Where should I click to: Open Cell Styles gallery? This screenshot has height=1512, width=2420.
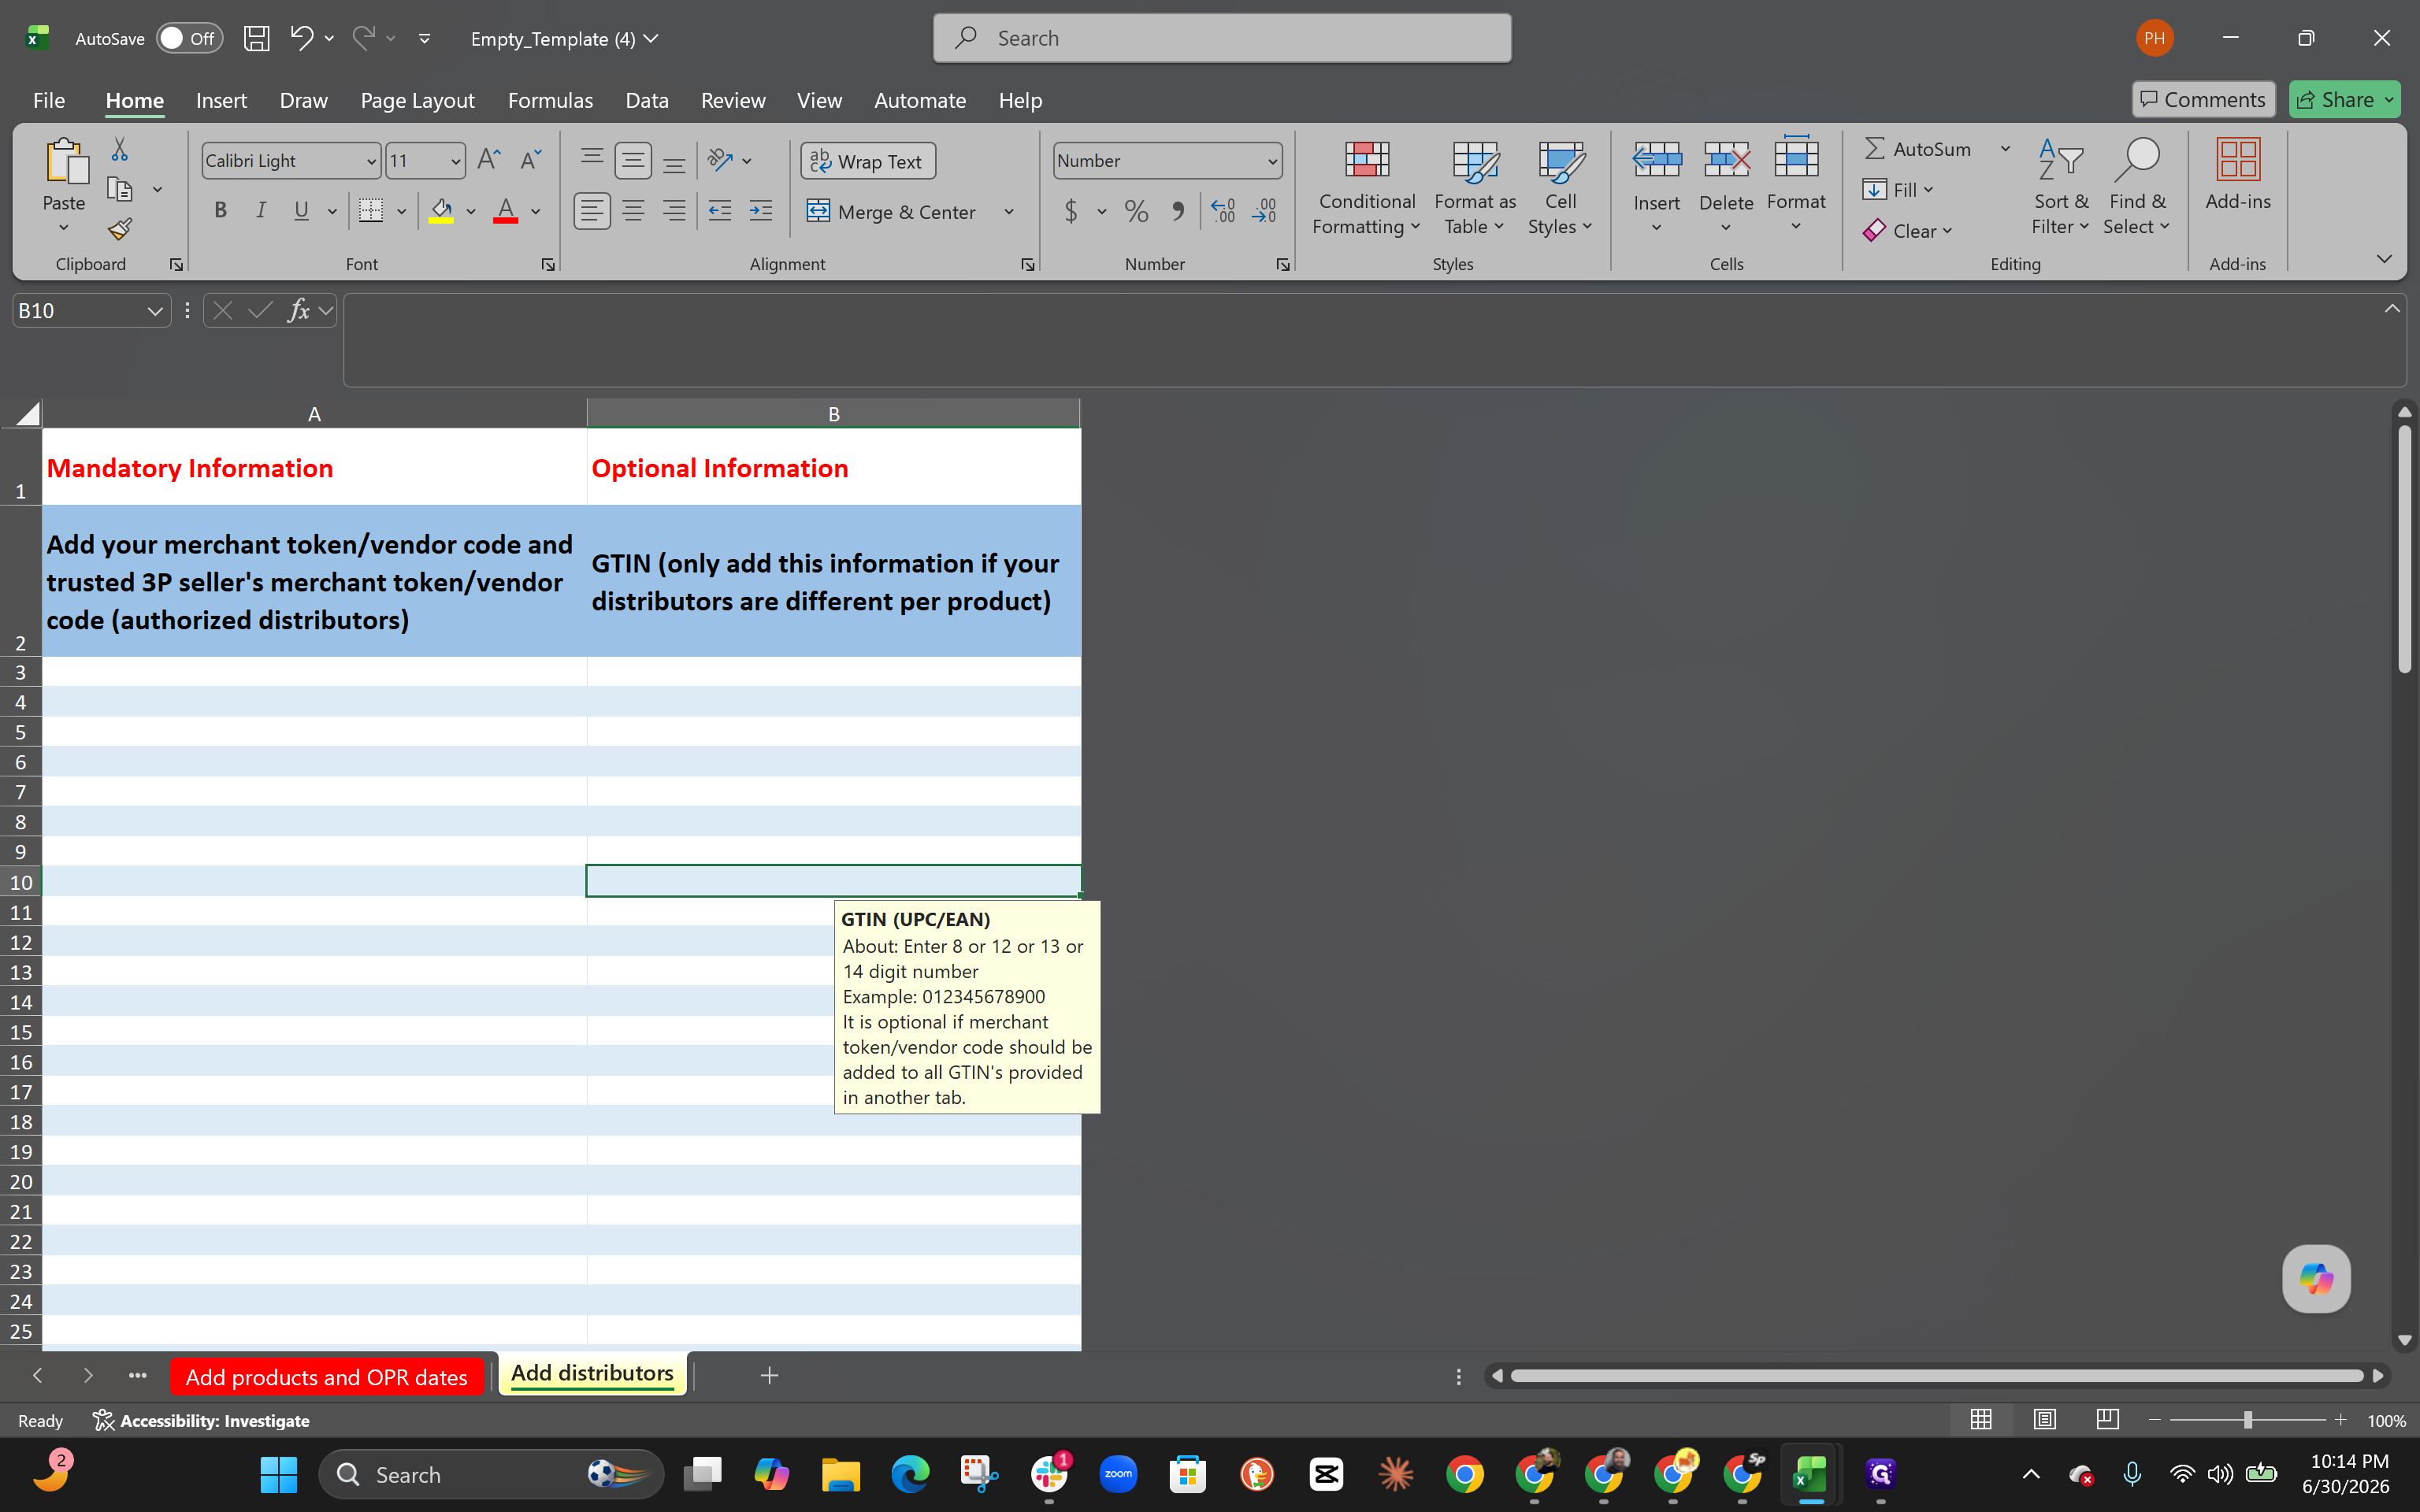(1560, 187)
